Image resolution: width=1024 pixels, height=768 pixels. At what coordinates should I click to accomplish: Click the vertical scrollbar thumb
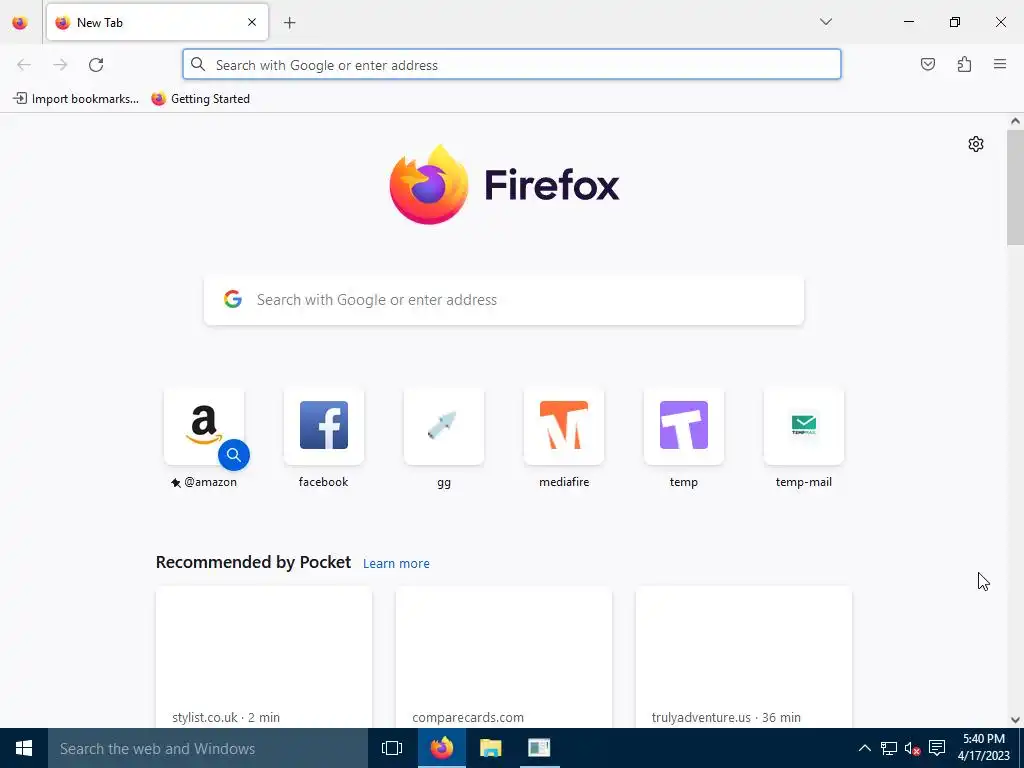pyautogui.click(x=1015, y=187)
